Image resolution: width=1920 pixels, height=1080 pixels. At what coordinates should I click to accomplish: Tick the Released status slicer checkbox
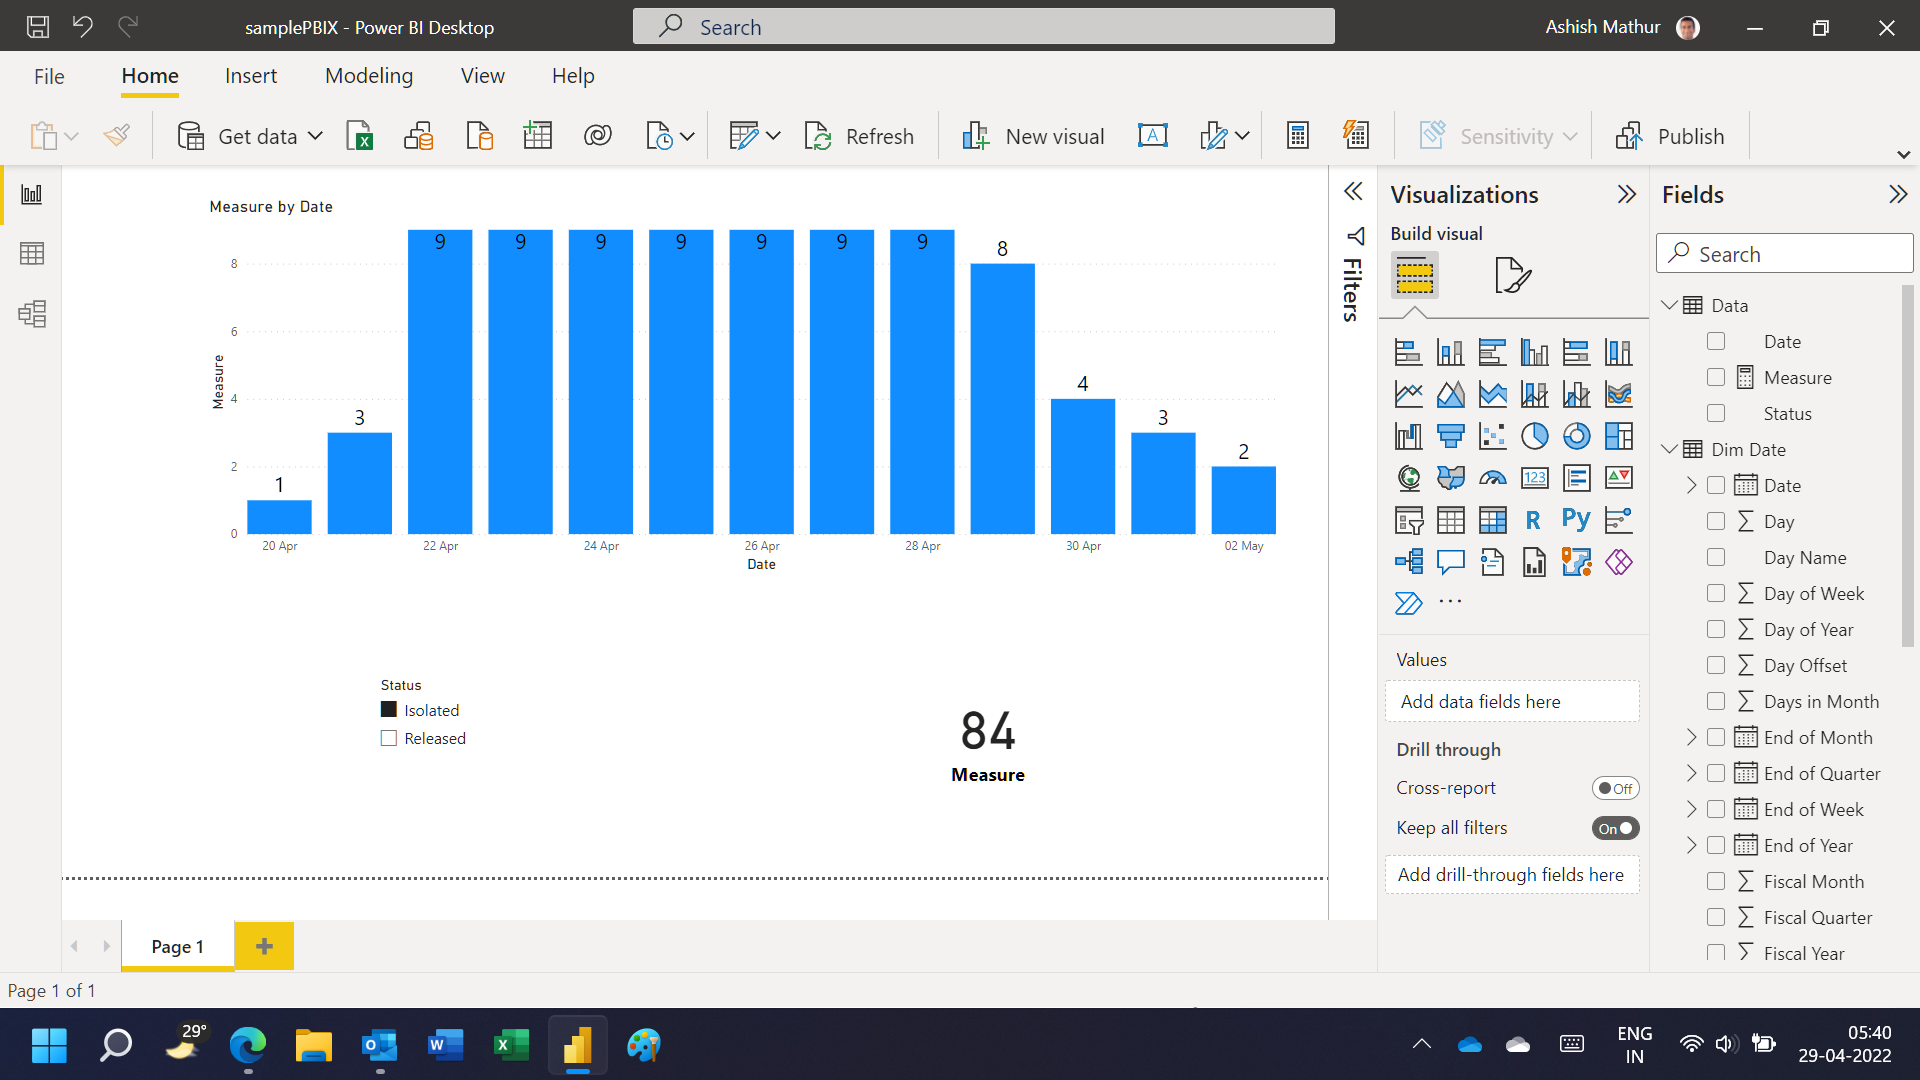(389, 738)
